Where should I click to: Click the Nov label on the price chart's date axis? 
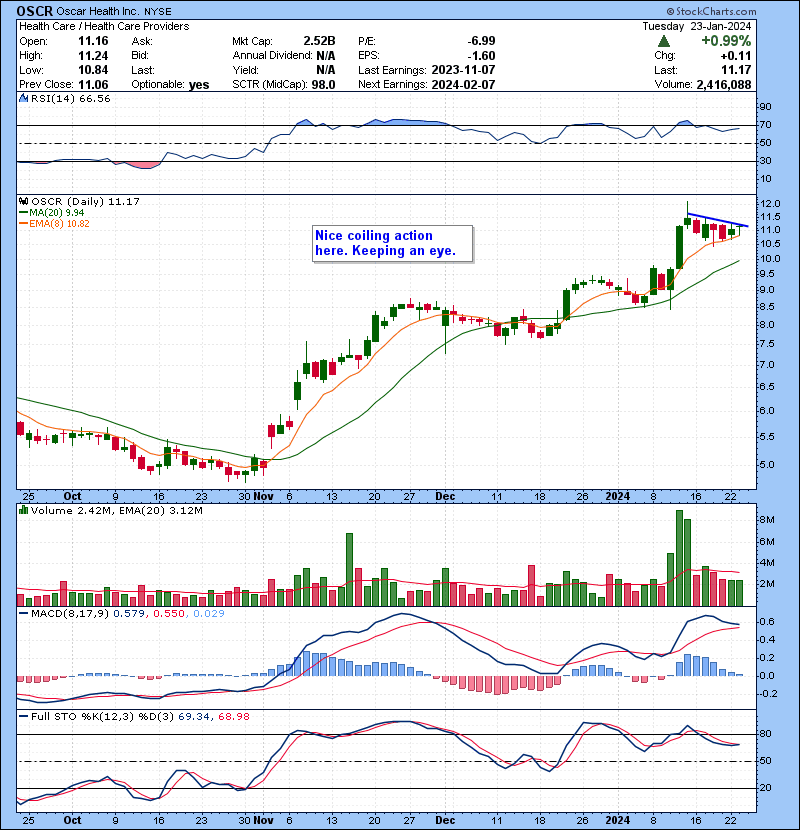coord(263,496)
